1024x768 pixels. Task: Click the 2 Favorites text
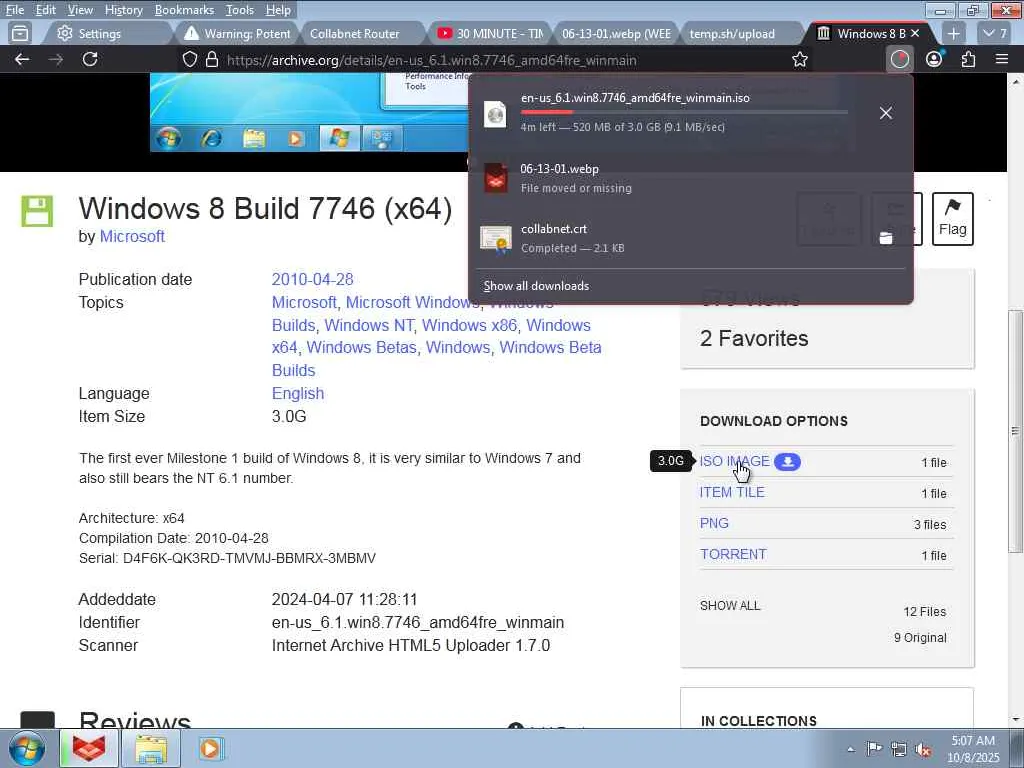click(x=754, y=338)
